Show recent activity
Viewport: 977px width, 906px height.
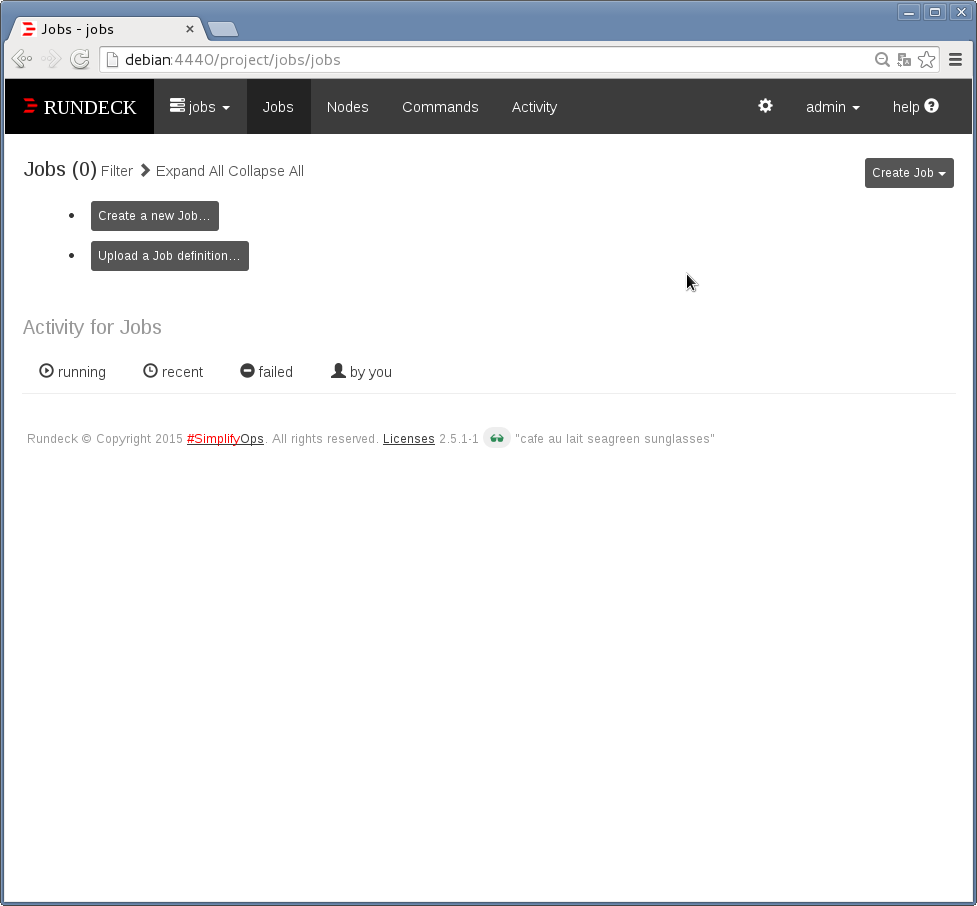point(173,371)
